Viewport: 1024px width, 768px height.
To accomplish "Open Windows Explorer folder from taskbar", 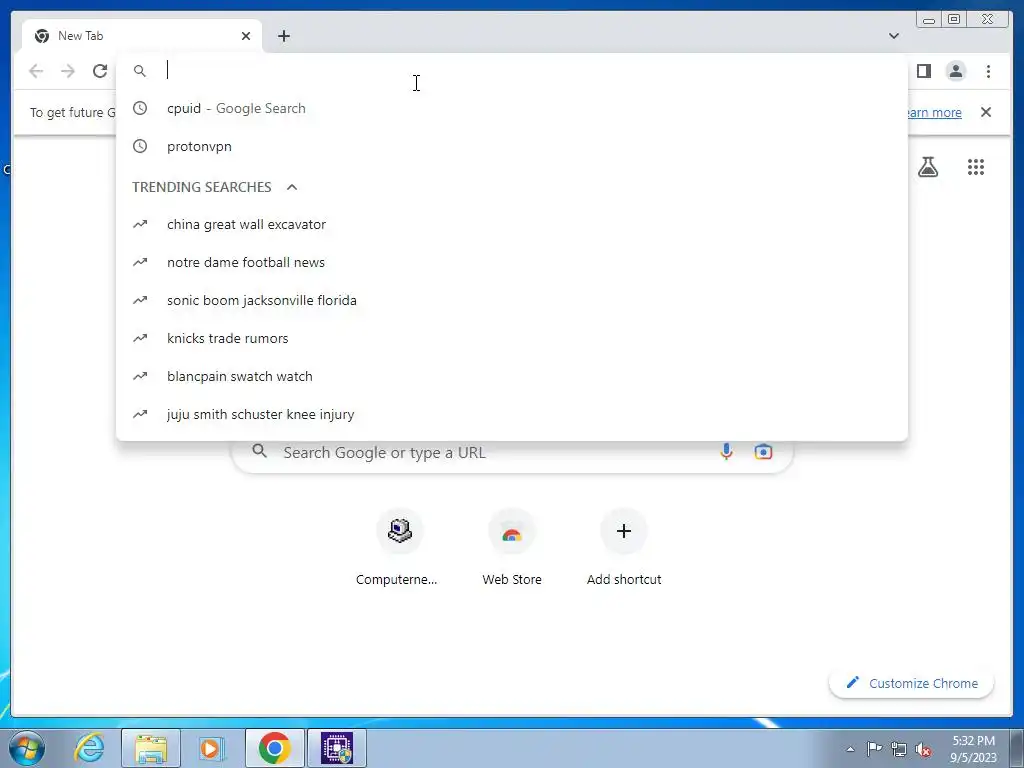I will point(151,748).
